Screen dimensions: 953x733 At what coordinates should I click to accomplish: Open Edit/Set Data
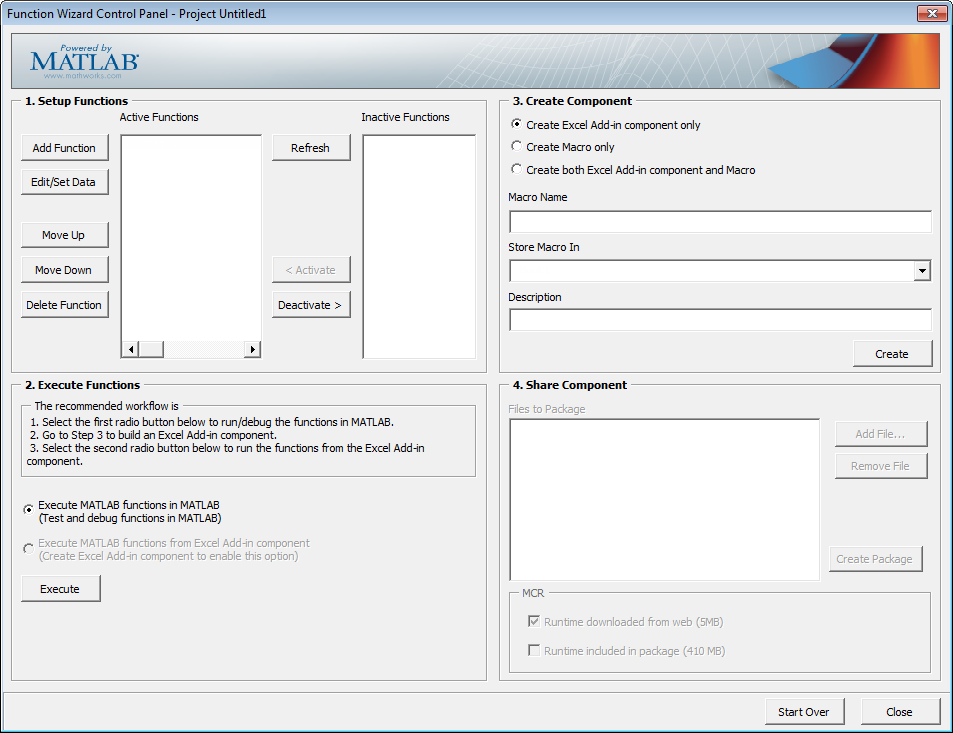coord(64,182)
